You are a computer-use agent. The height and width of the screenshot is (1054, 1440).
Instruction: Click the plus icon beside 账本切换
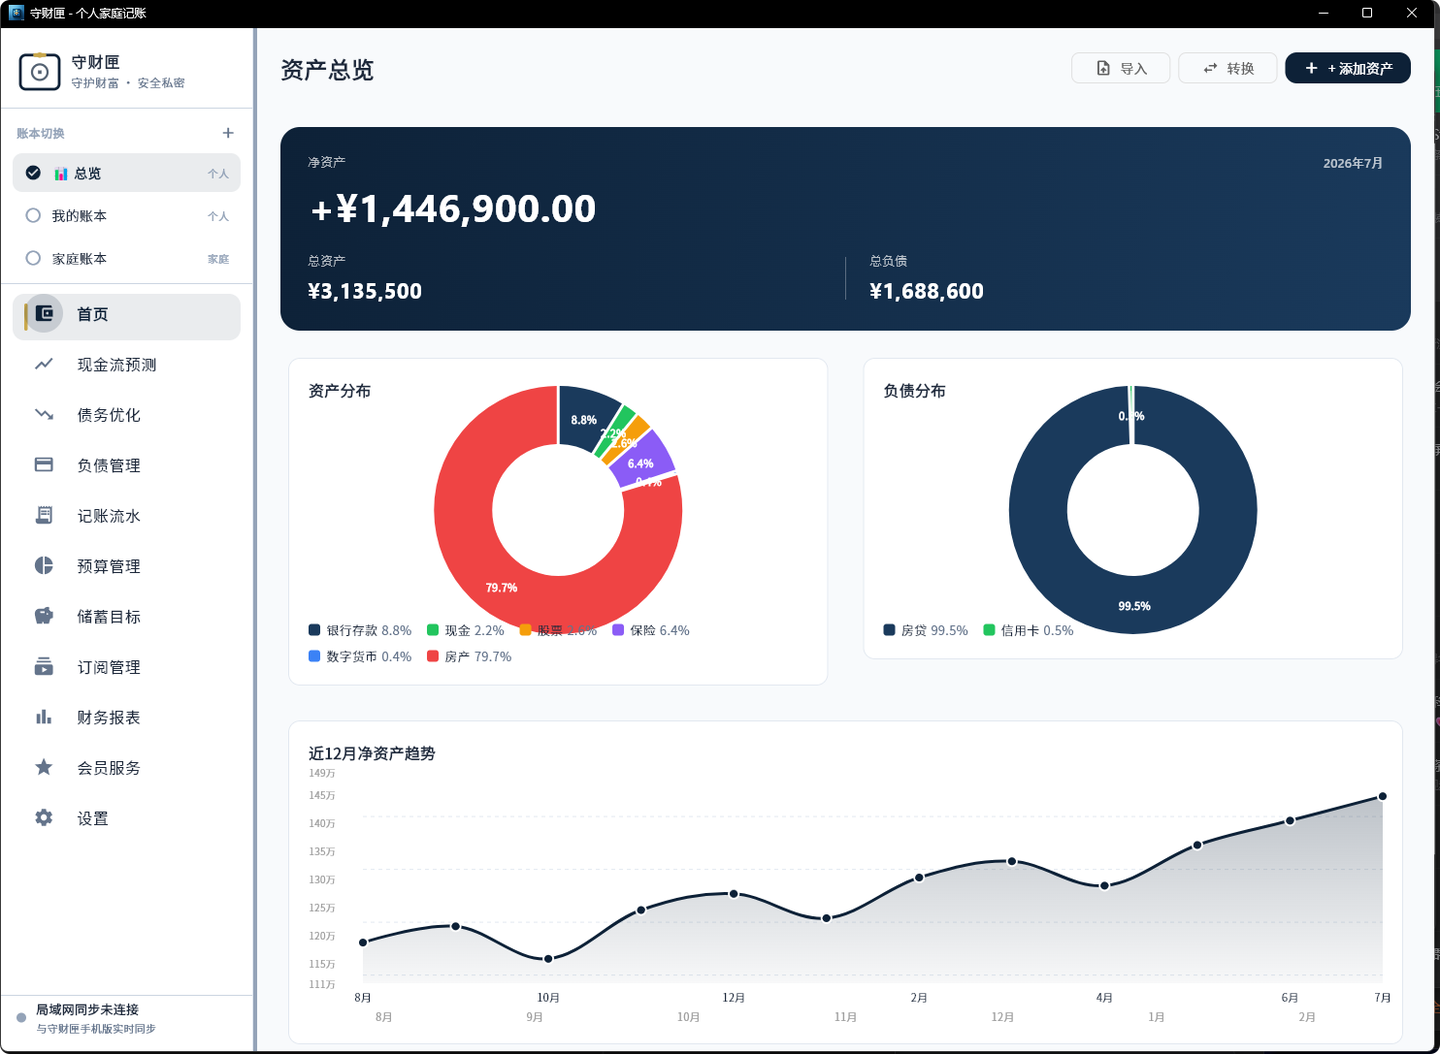coord(228,133)
